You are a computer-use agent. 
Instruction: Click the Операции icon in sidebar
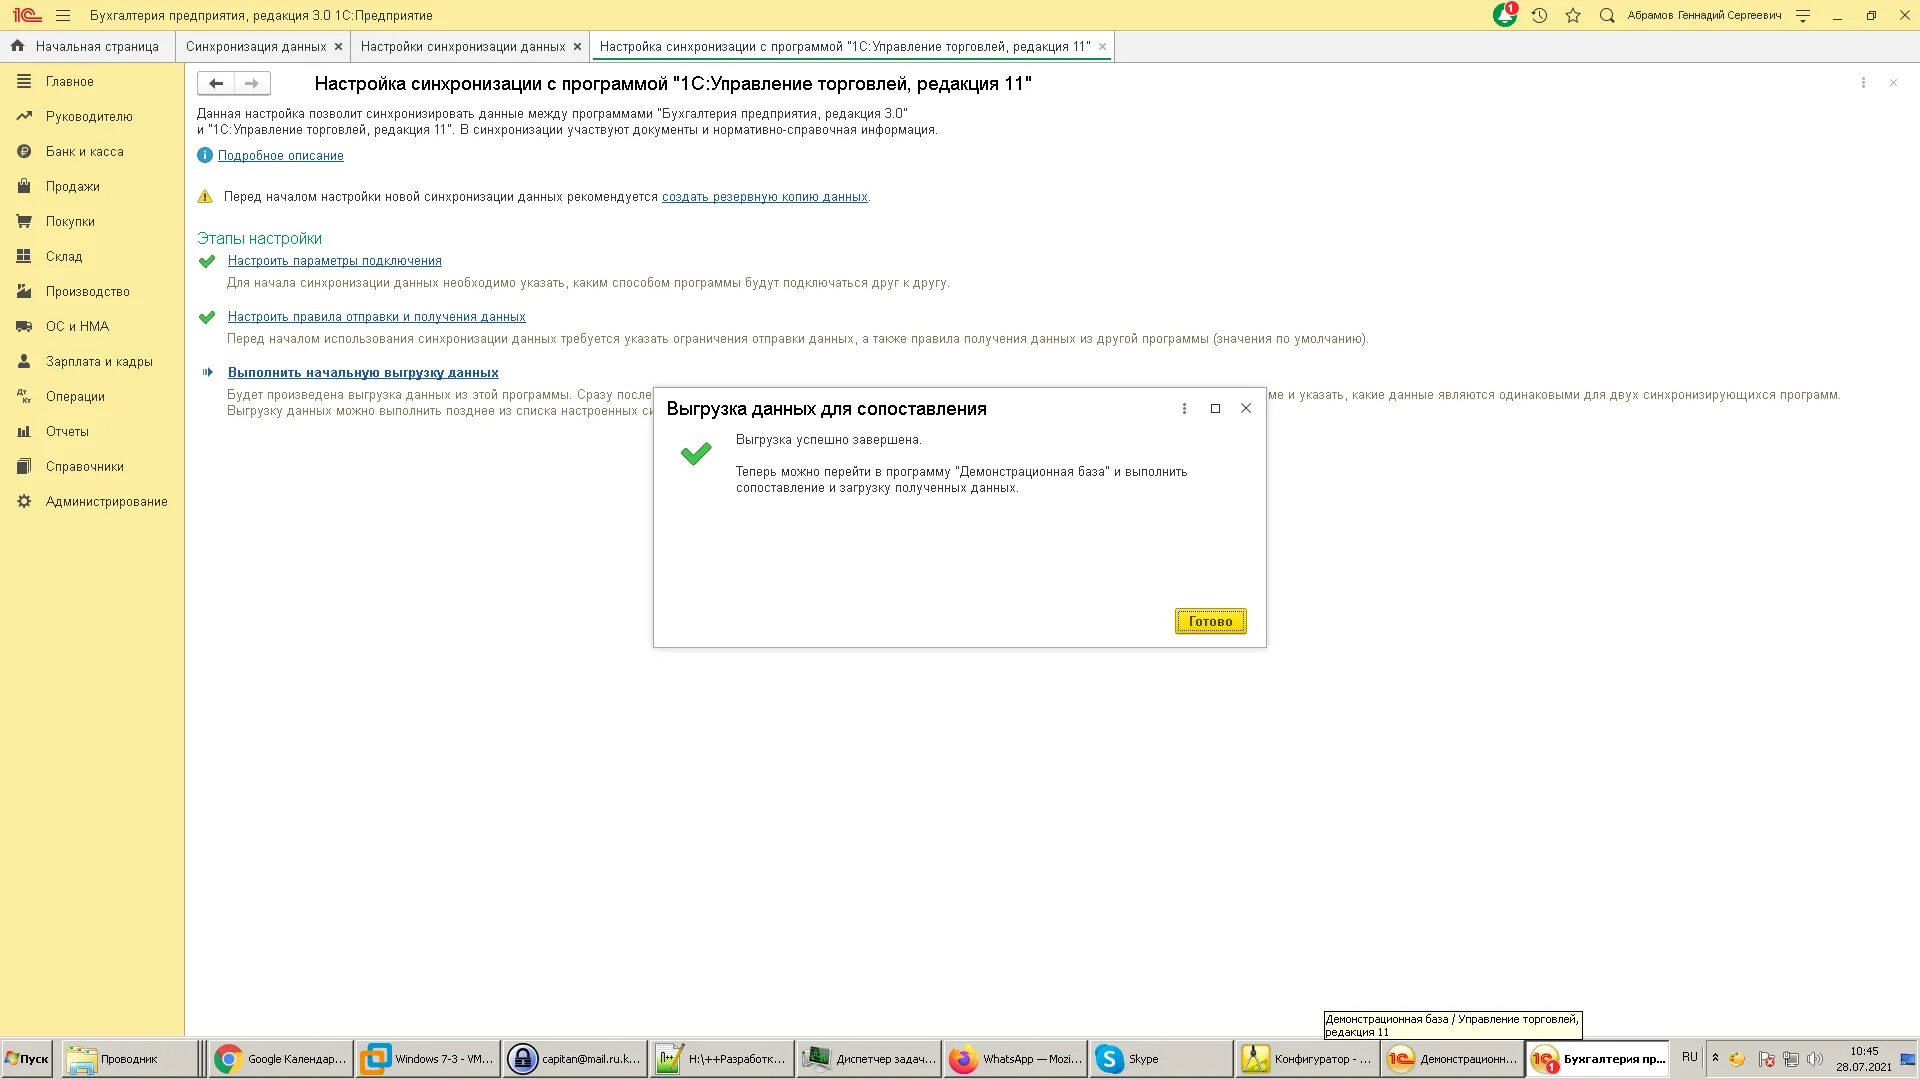(24, 397)
